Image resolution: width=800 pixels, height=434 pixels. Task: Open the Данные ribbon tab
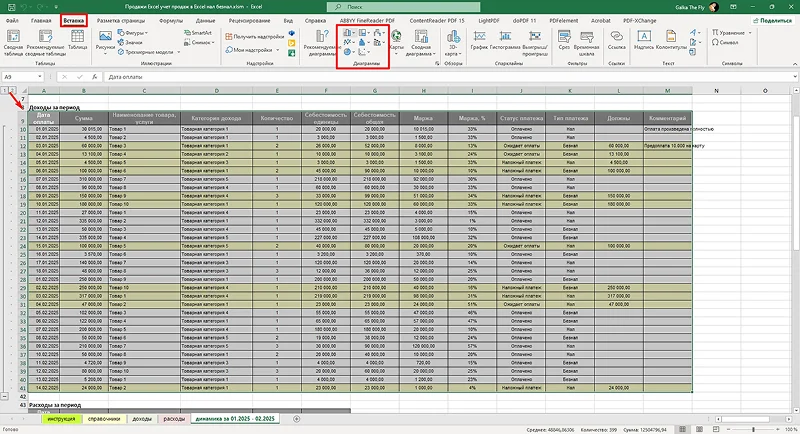point(205,21)
